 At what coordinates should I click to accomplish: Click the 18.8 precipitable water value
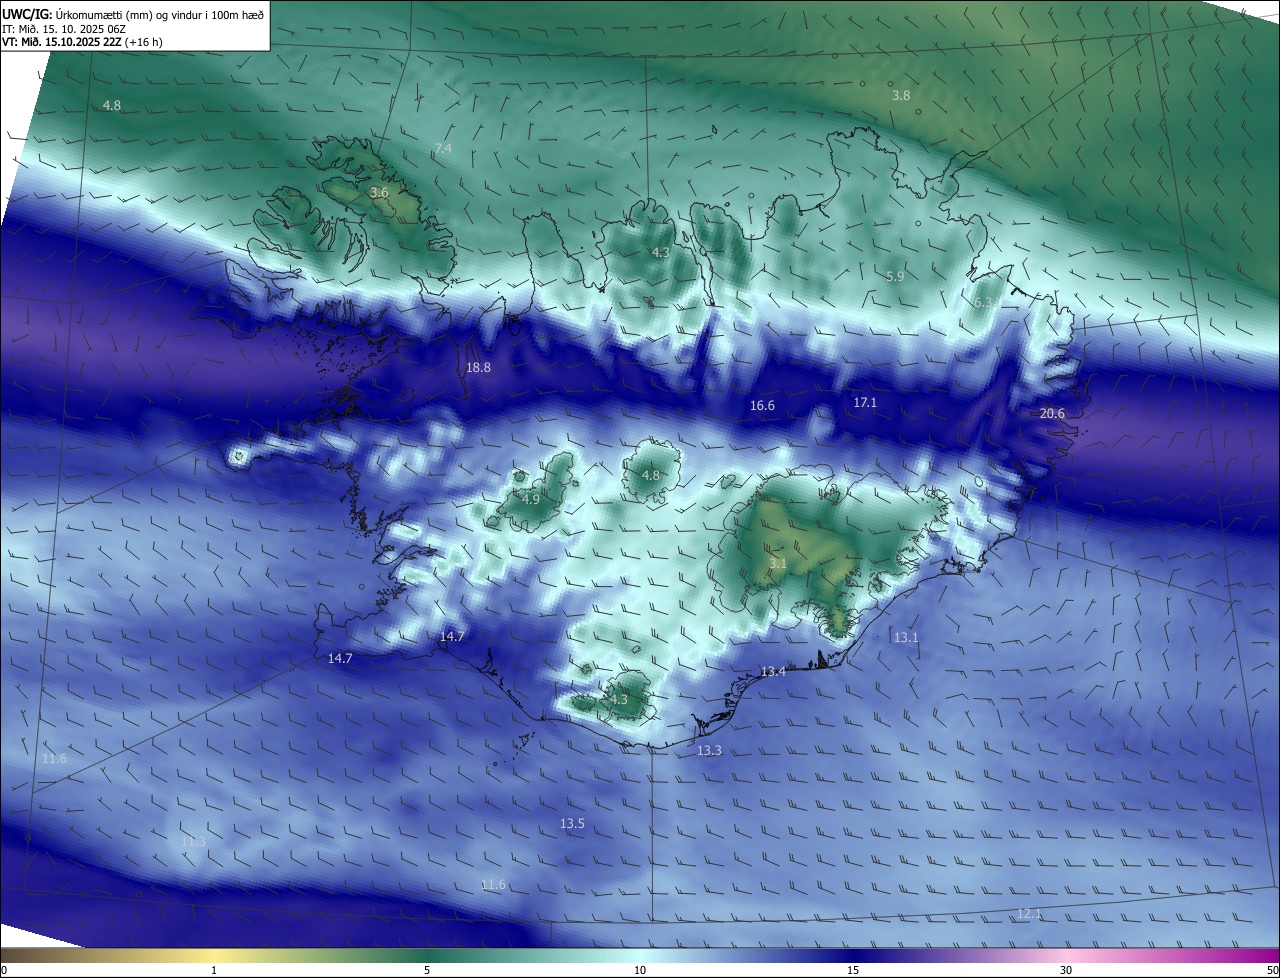tap(478, 367)
